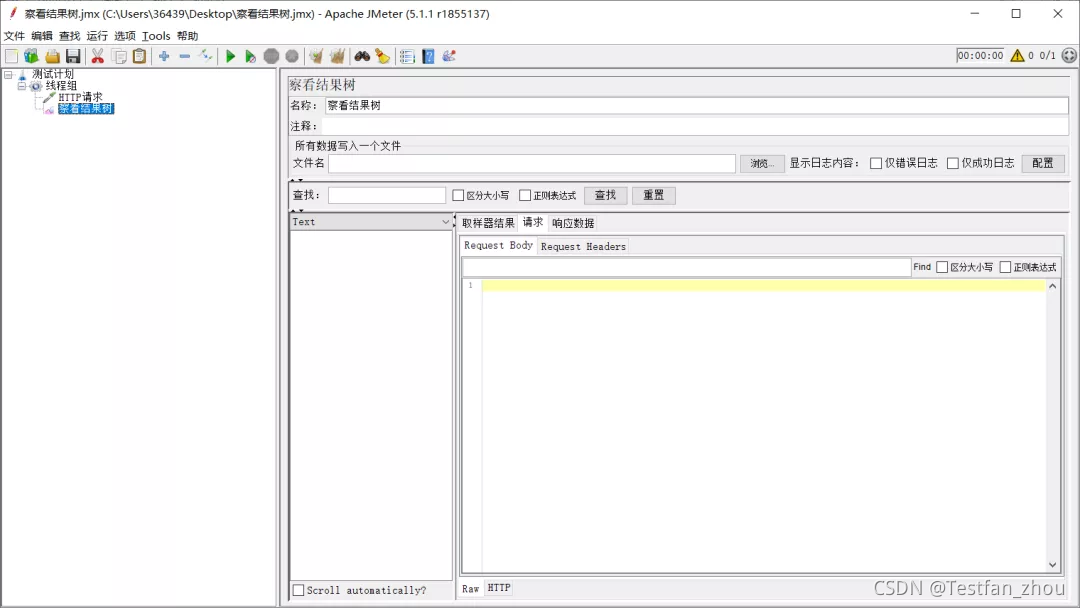Switch to the 取样器结果 tab
1080x608 pixels.
click(x=488, y=223)
